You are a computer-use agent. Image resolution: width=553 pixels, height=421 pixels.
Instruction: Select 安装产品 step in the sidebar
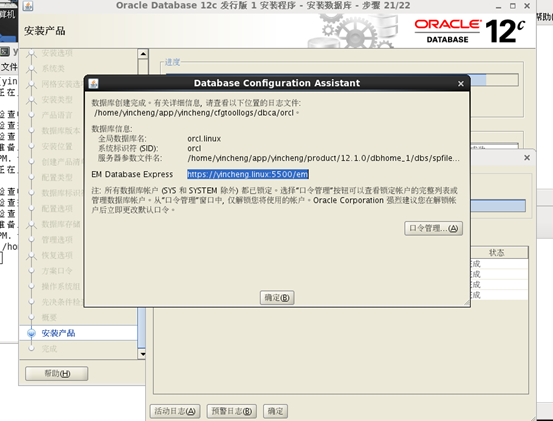[x=58, y=333]
